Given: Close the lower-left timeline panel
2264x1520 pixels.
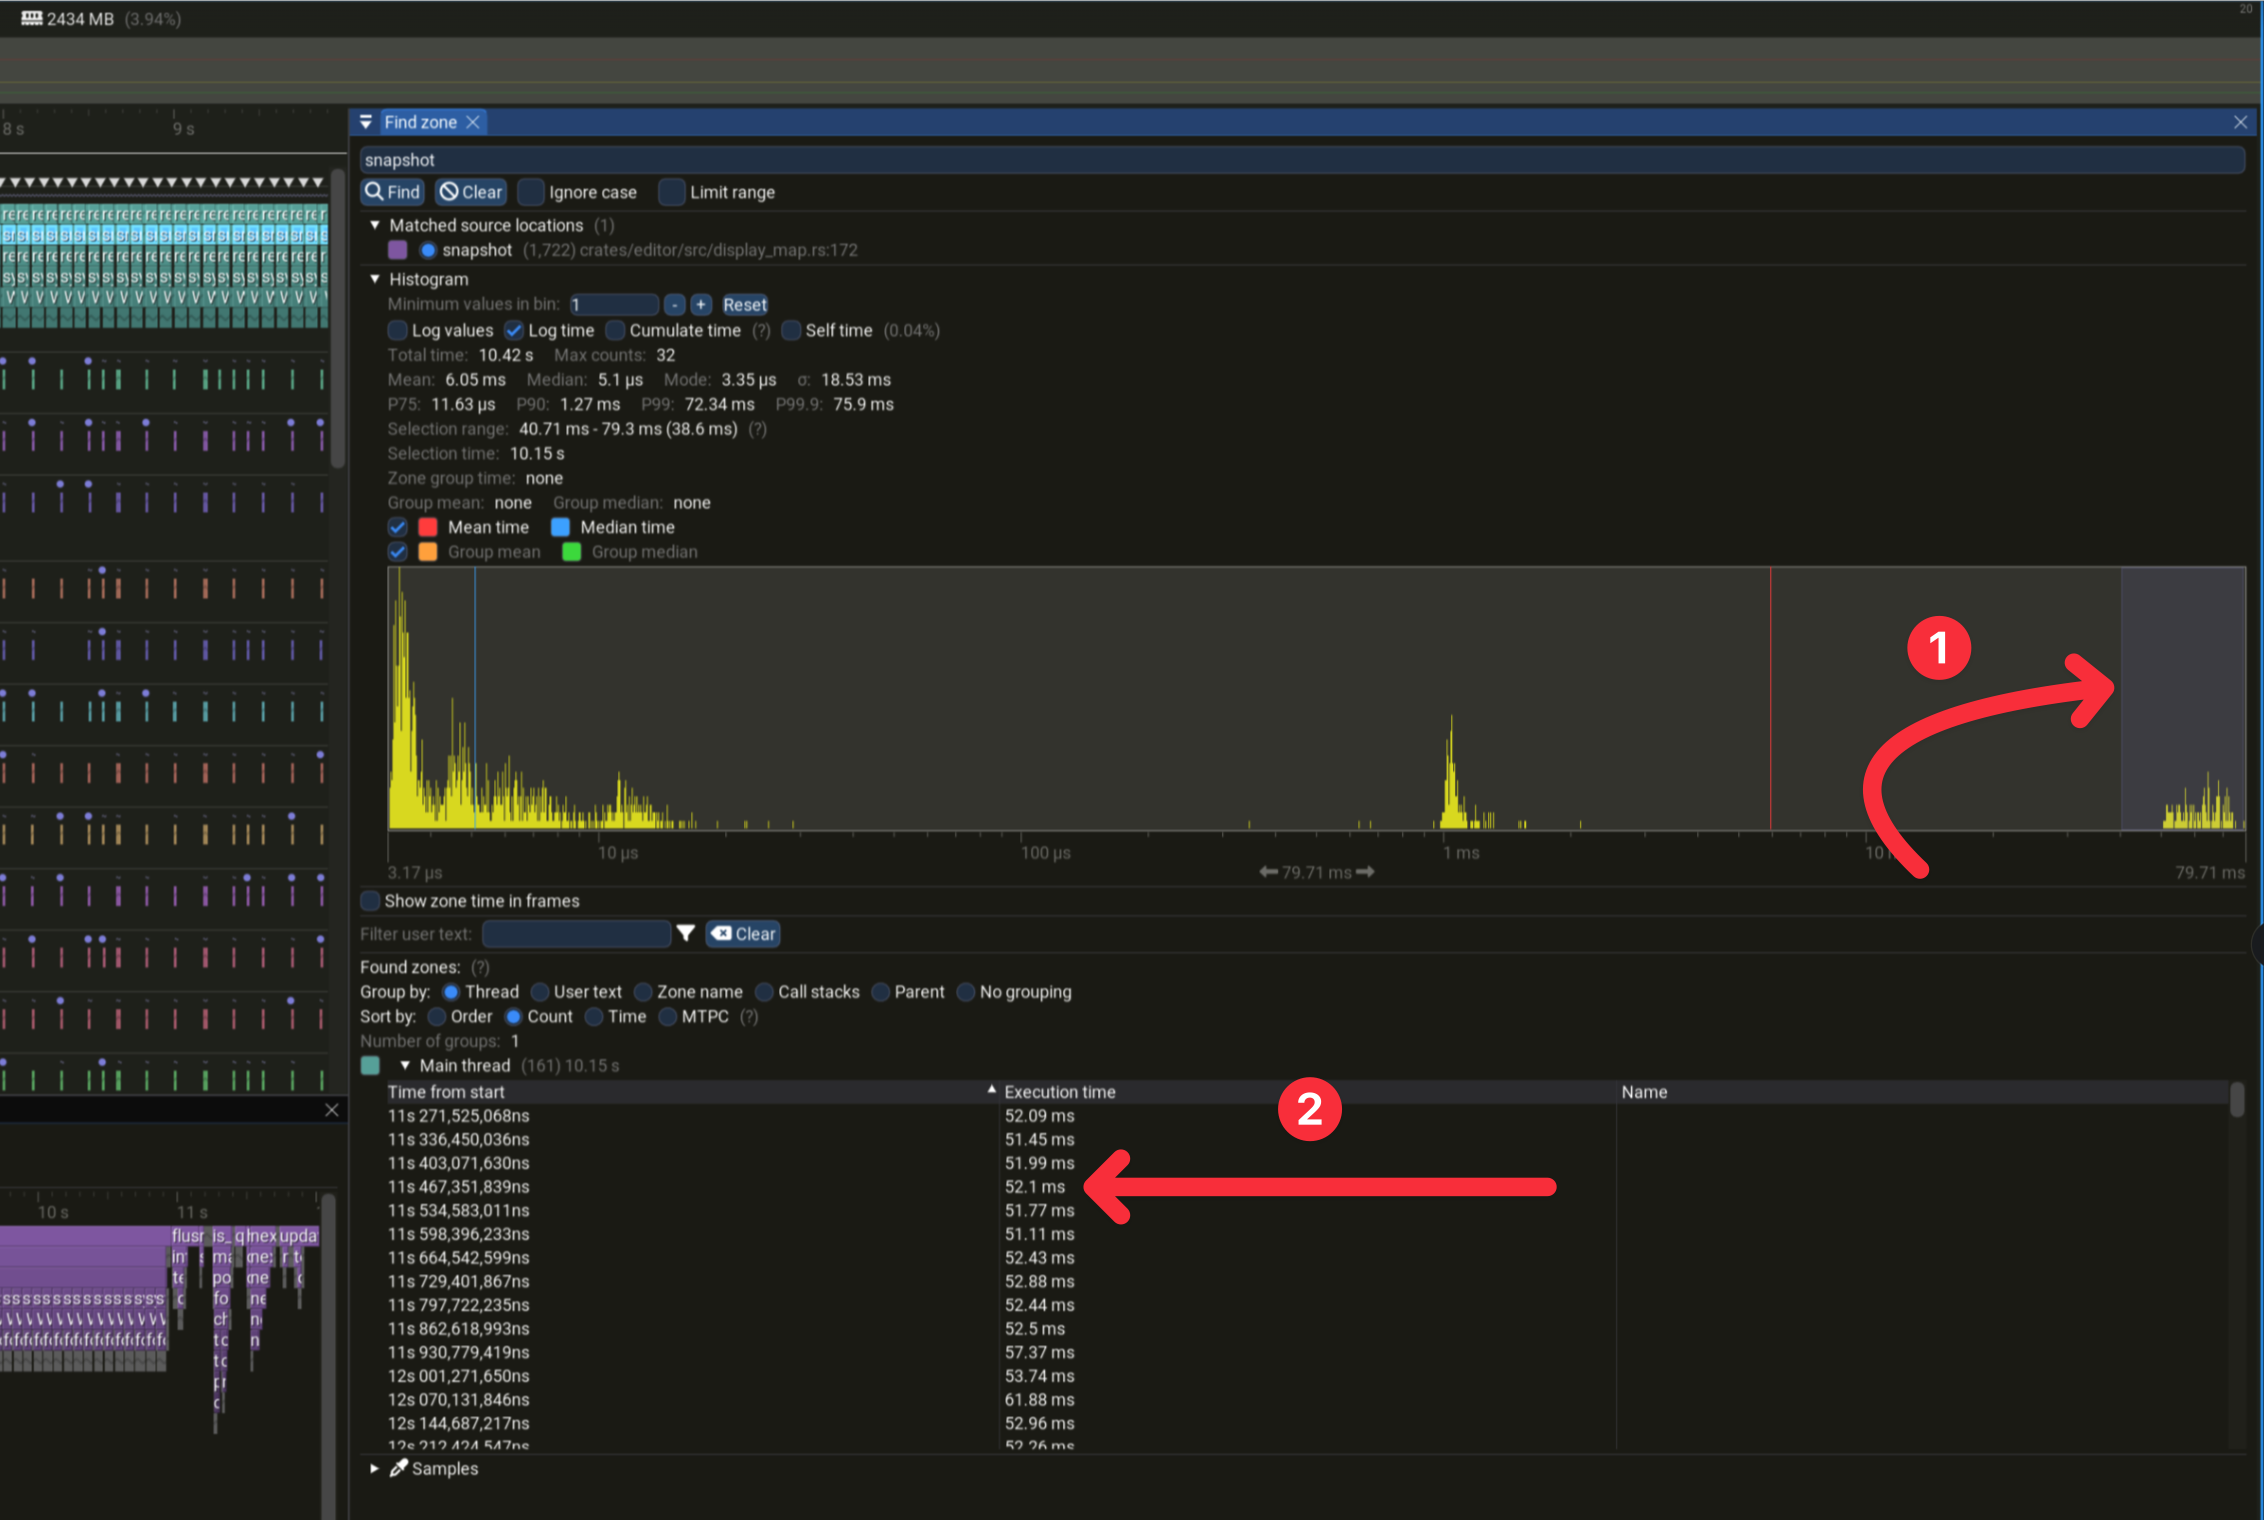Looking at the screenshot, I should [x=332, y=1110].
